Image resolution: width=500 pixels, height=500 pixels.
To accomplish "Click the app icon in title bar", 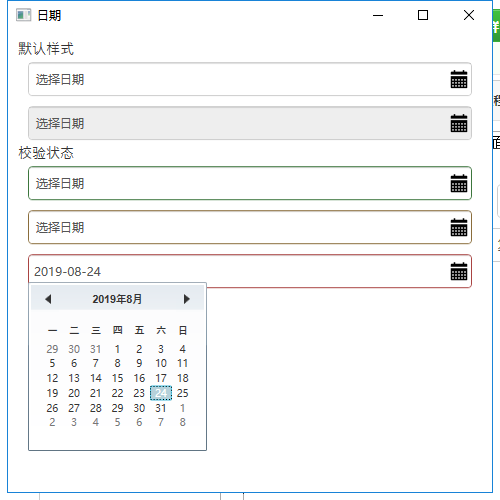I will (23, 15).
